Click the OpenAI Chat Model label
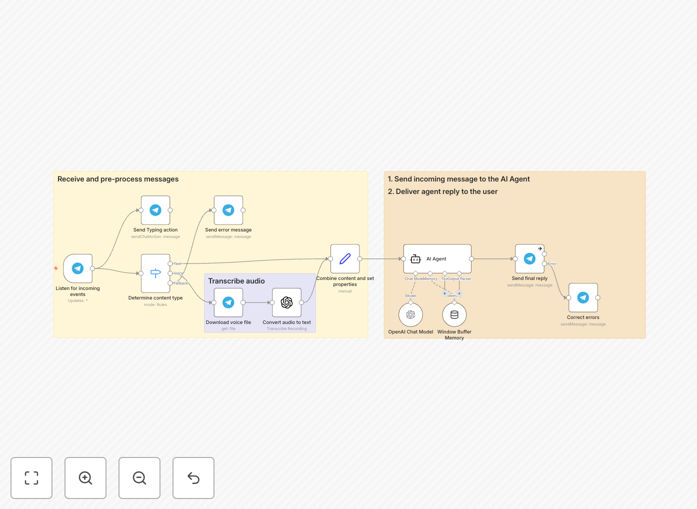697x509 pixels. [x=410, y=332]
